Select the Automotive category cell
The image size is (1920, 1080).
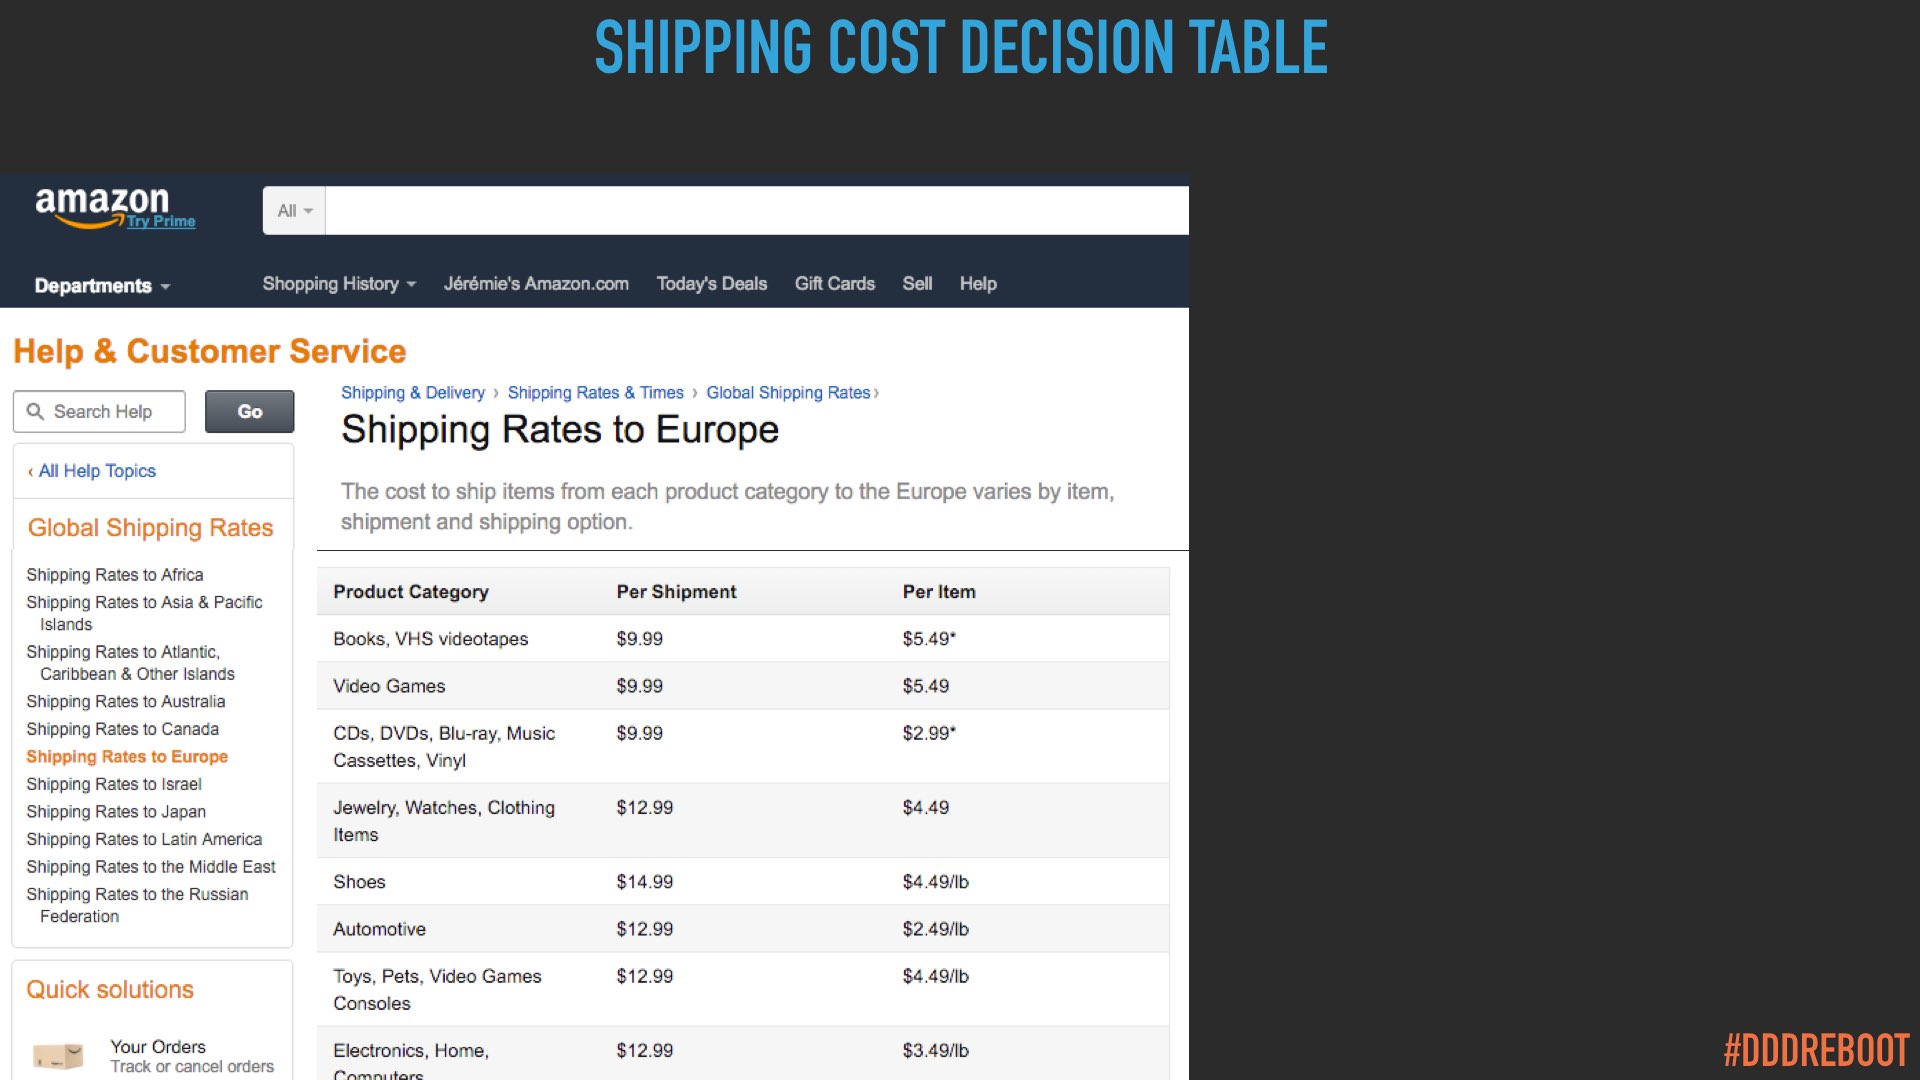[379, 929]
